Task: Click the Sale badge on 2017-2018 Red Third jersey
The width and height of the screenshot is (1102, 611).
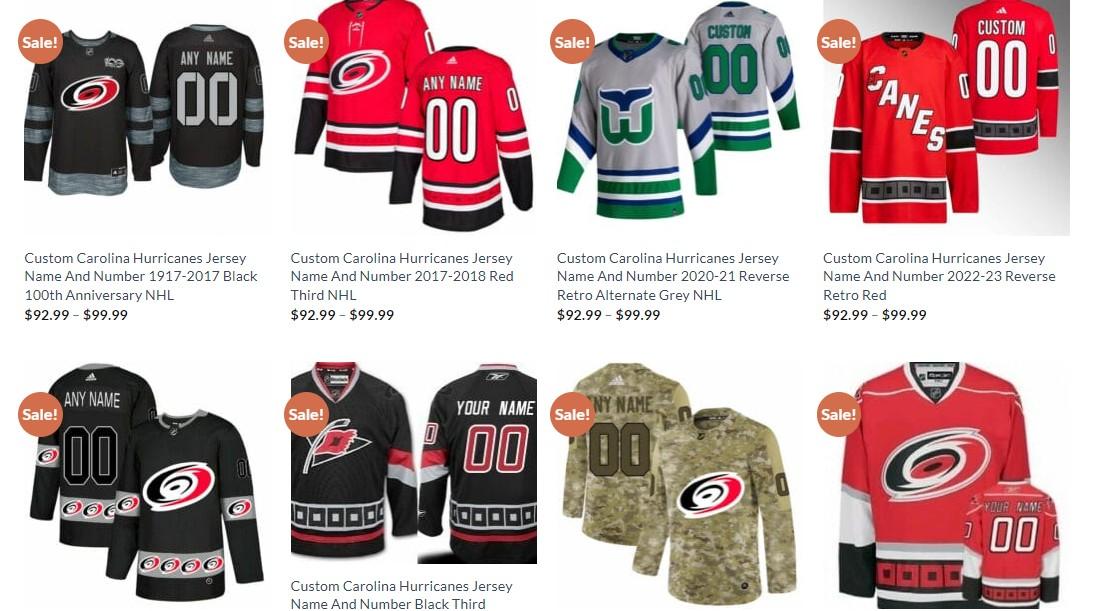Action: [x=306, y=42]
